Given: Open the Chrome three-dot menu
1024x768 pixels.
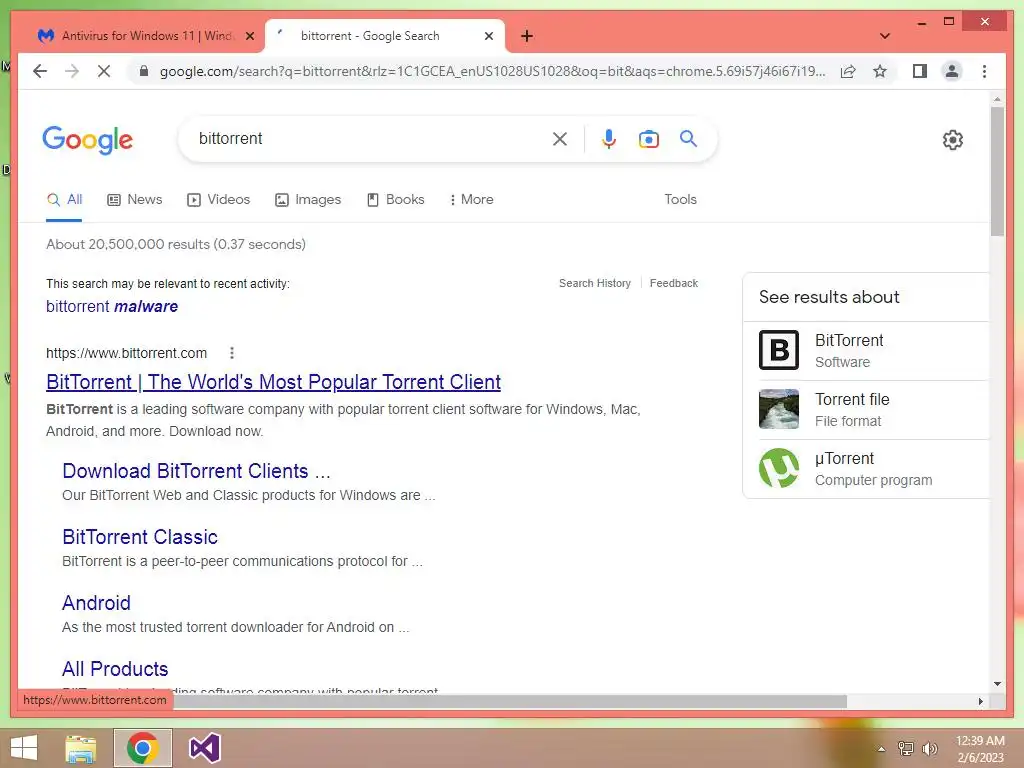Looking at the screenshot, I should 984,71.
